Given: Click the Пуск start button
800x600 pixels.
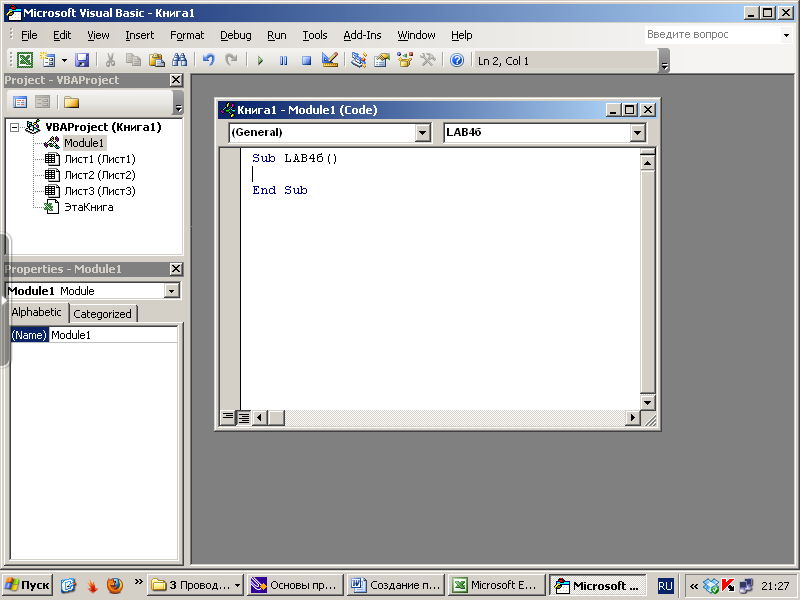Looking at the screenshot, I should 27,585.
